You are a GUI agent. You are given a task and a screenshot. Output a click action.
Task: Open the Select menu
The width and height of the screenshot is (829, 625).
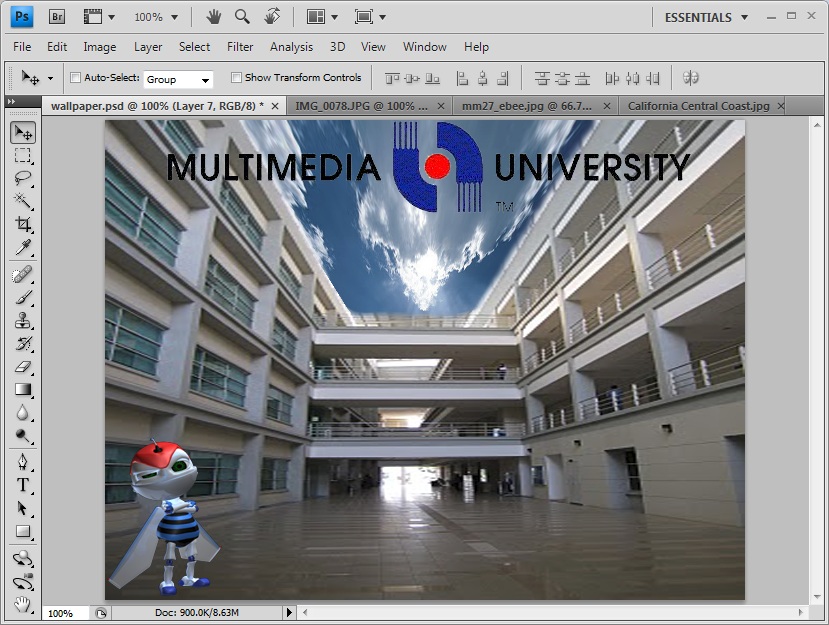point(195,47)
